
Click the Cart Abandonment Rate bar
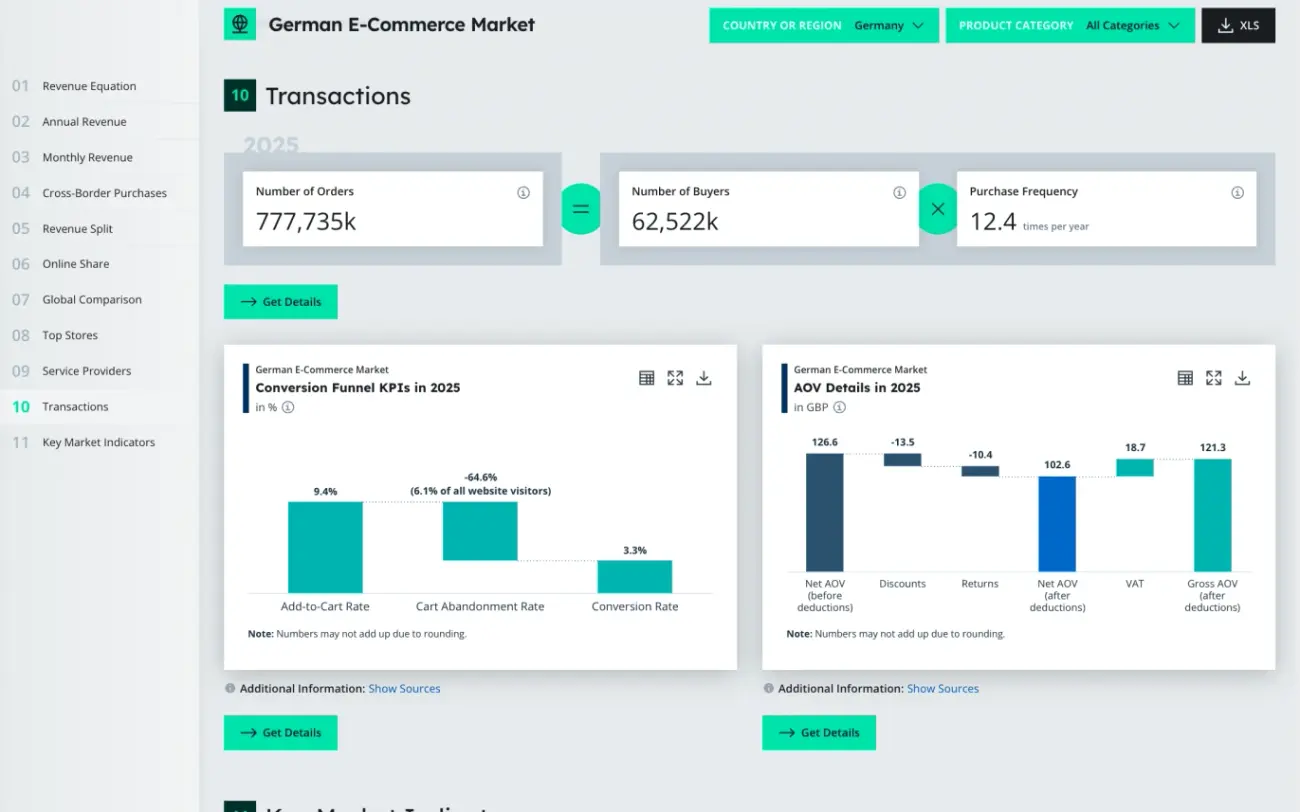coord(480,531)
